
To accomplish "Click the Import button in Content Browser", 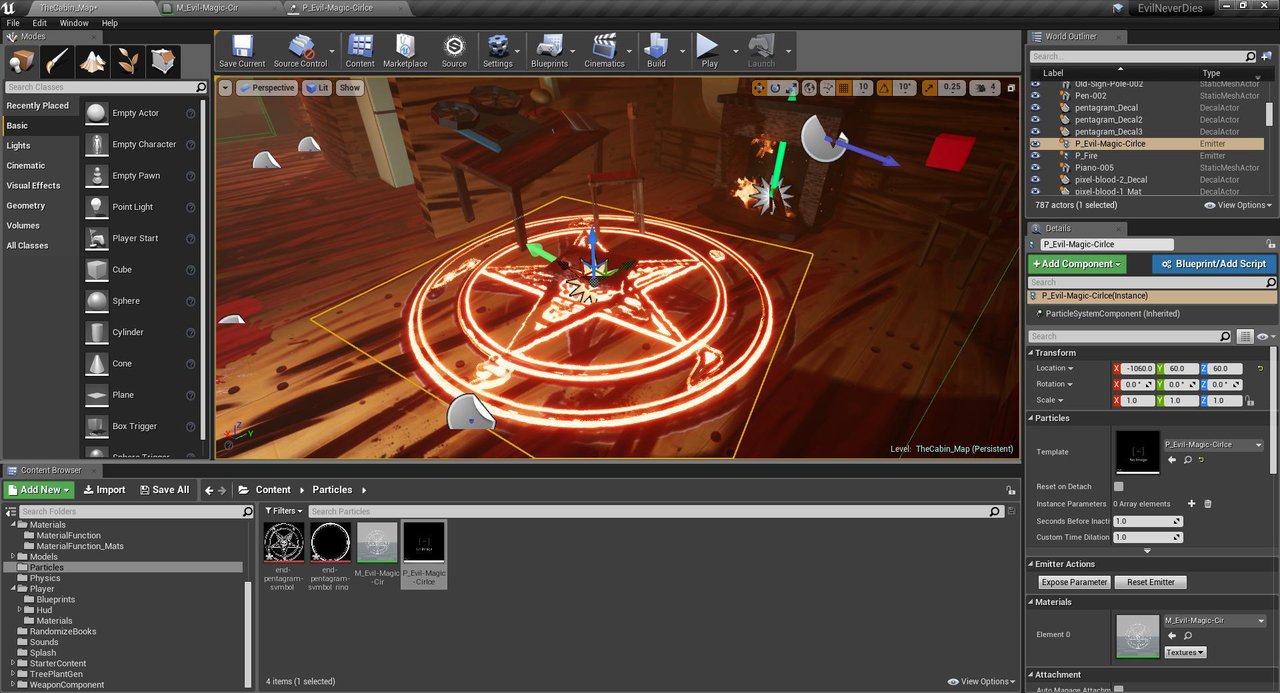I will click(x=104, y=490).
